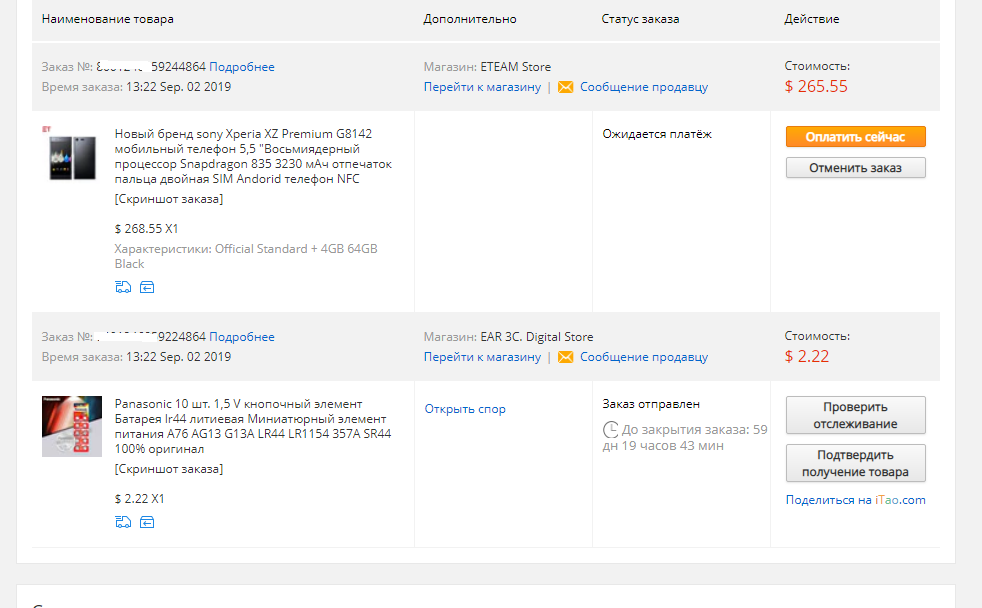The width and height of the screenshot is (982, 608).
Task: Click 'Перейти к магазину' for EAR 3C. Digital Store
Action: click(x=482, y=357)
